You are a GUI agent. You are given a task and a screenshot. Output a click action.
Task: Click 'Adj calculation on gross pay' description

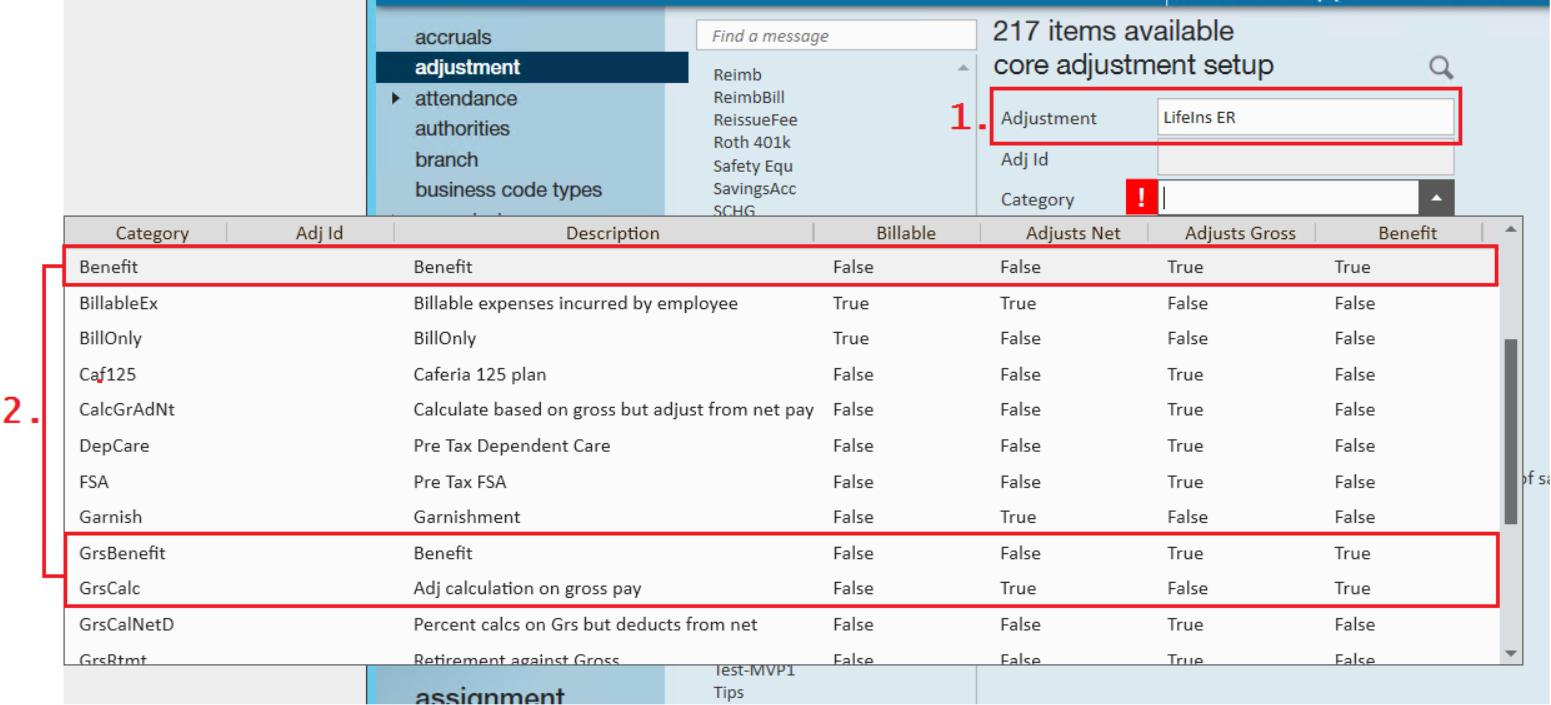tap(527, 588)
